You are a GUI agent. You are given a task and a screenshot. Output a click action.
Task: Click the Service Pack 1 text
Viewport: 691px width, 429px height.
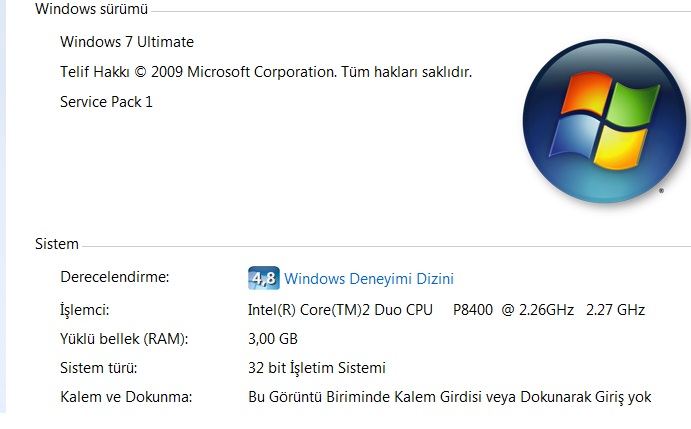point(106,102)
